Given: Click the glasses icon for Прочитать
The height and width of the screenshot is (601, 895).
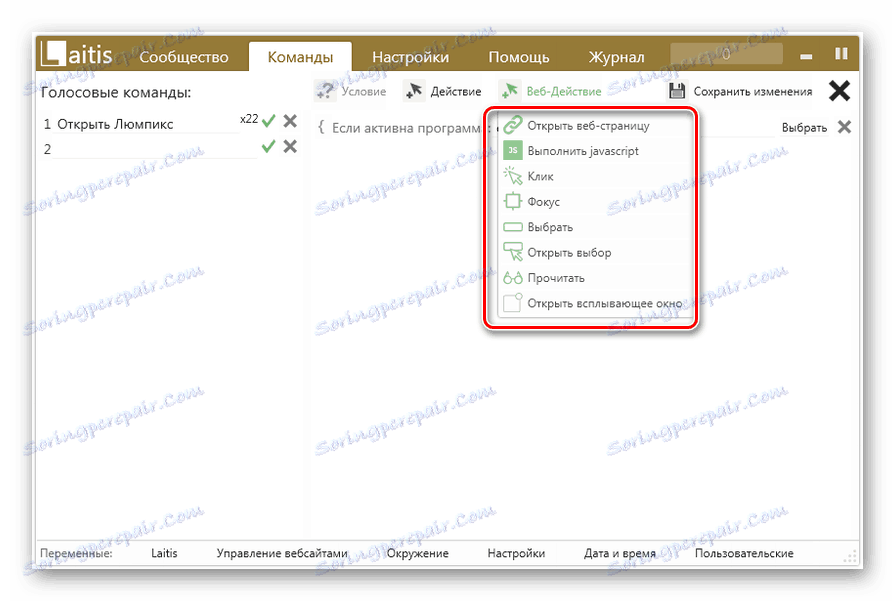Looking at the screenshot, I should 513,278.
